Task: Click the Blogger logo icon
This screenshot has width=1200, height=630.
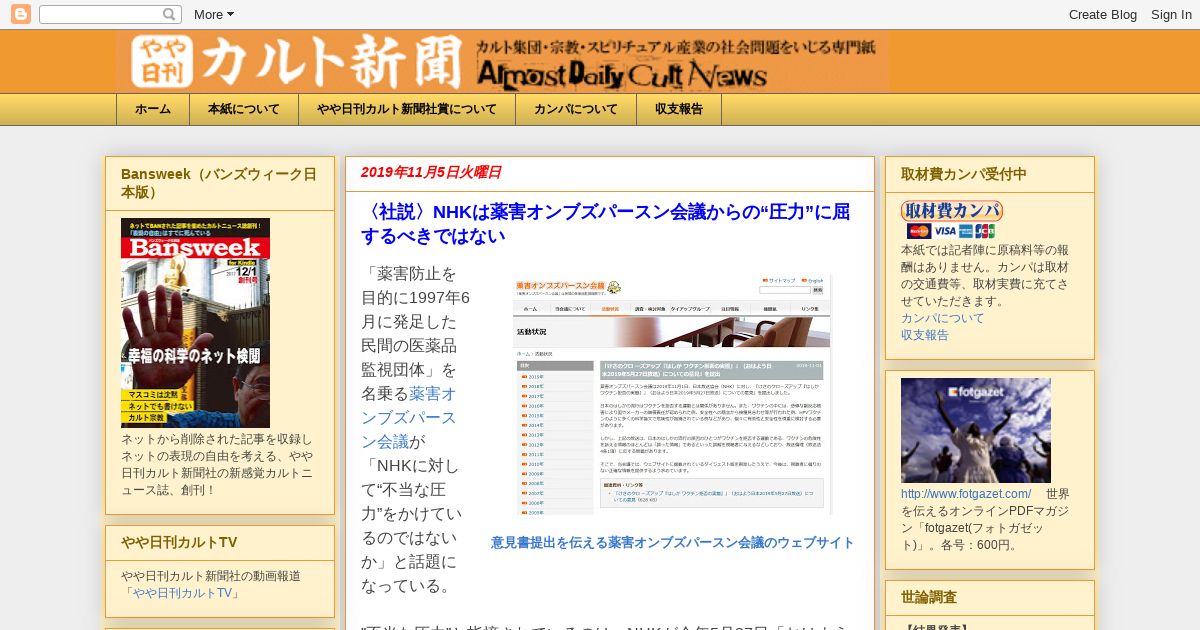Action: pyautogui.click(x=20, y=14)
